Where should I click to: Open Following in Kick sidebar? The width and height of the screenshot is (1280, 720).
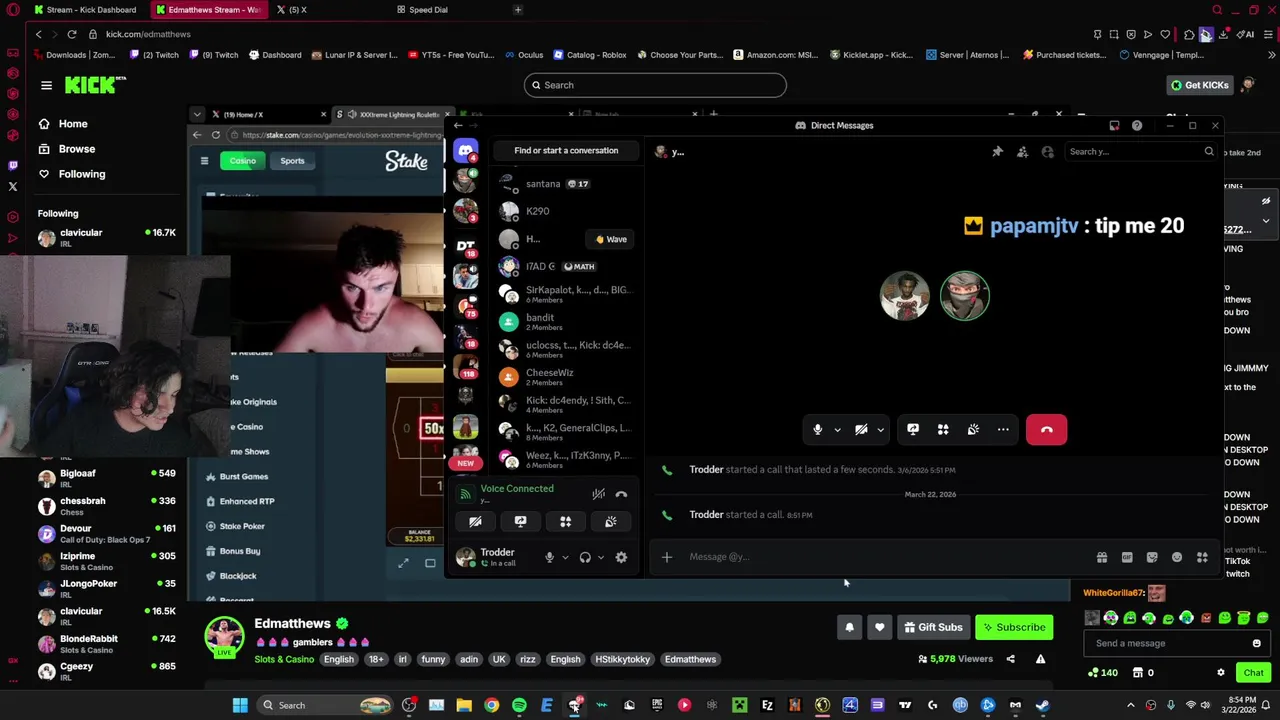pos(82,174)
